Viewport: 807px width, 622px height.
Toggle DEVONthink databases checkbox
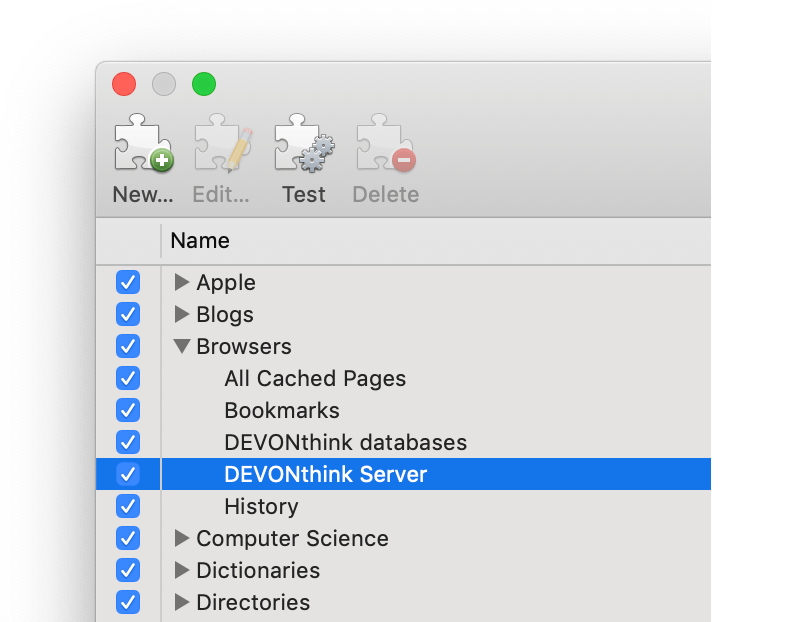coord(128,442)
